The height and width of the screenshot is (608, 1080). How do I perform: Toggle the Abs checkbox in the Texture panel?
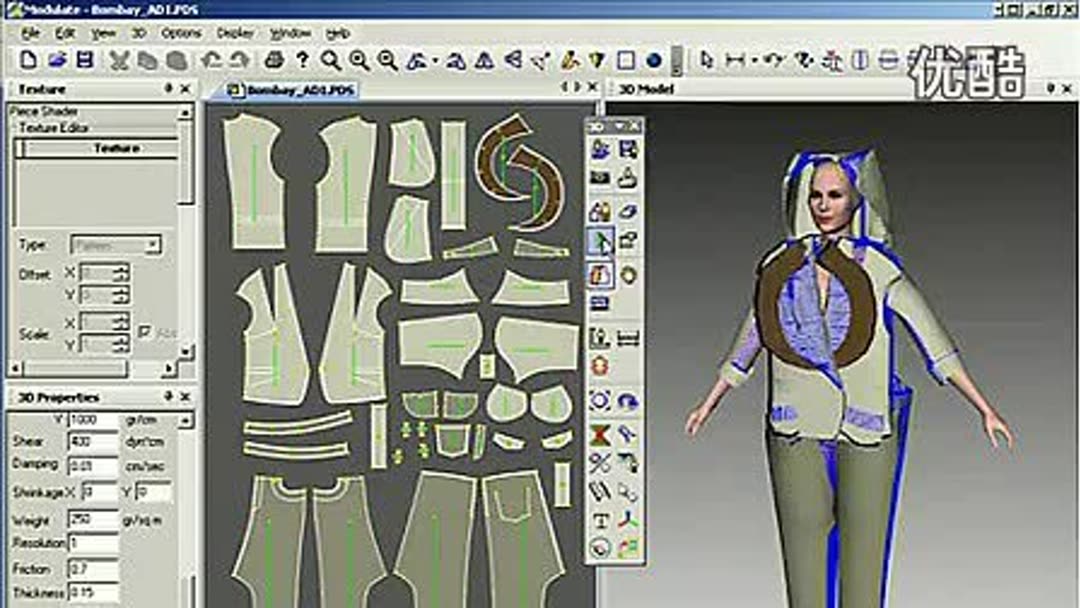click(145, 330)
